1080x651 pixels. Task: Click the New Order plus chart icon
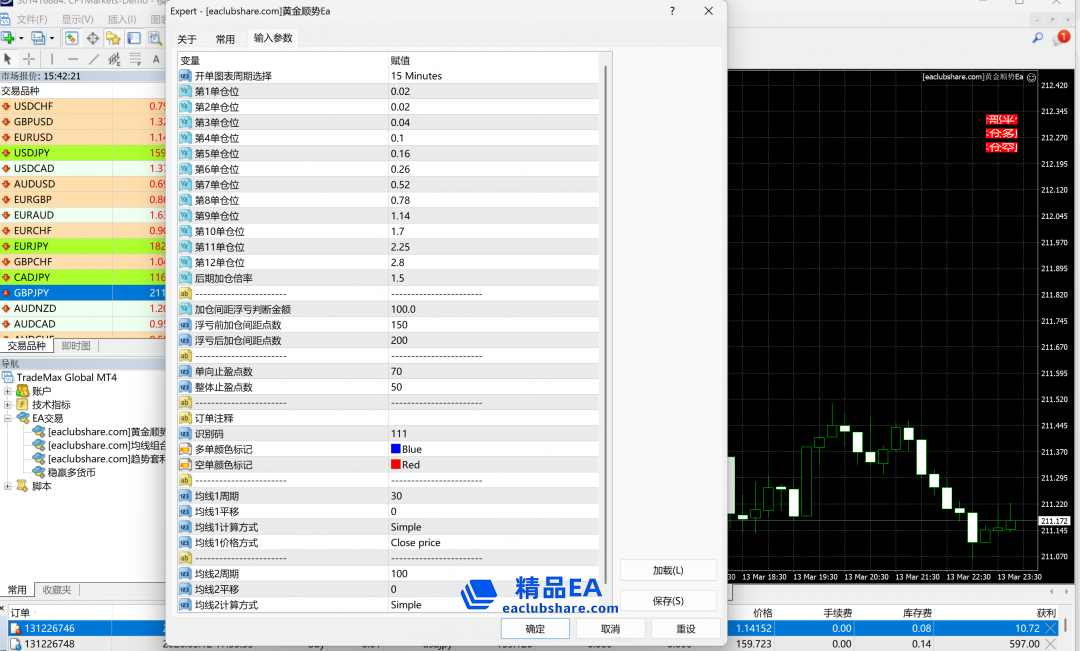(9, 38)
